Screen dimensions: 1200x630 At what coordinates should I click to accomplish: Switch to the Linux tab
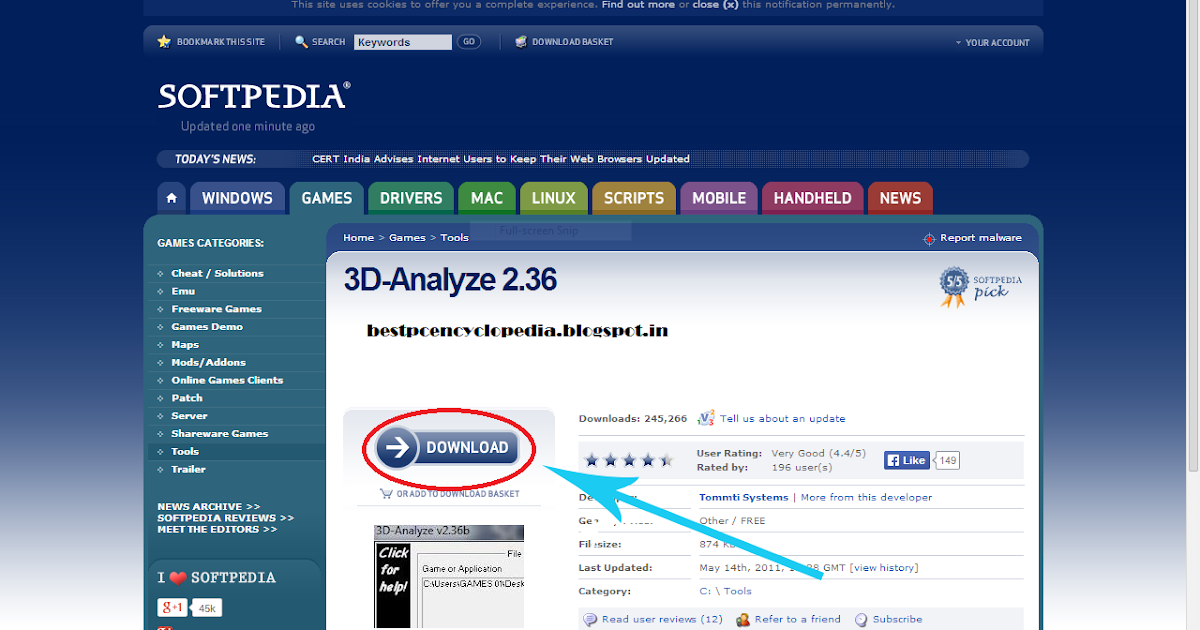[x=554, y=198]
